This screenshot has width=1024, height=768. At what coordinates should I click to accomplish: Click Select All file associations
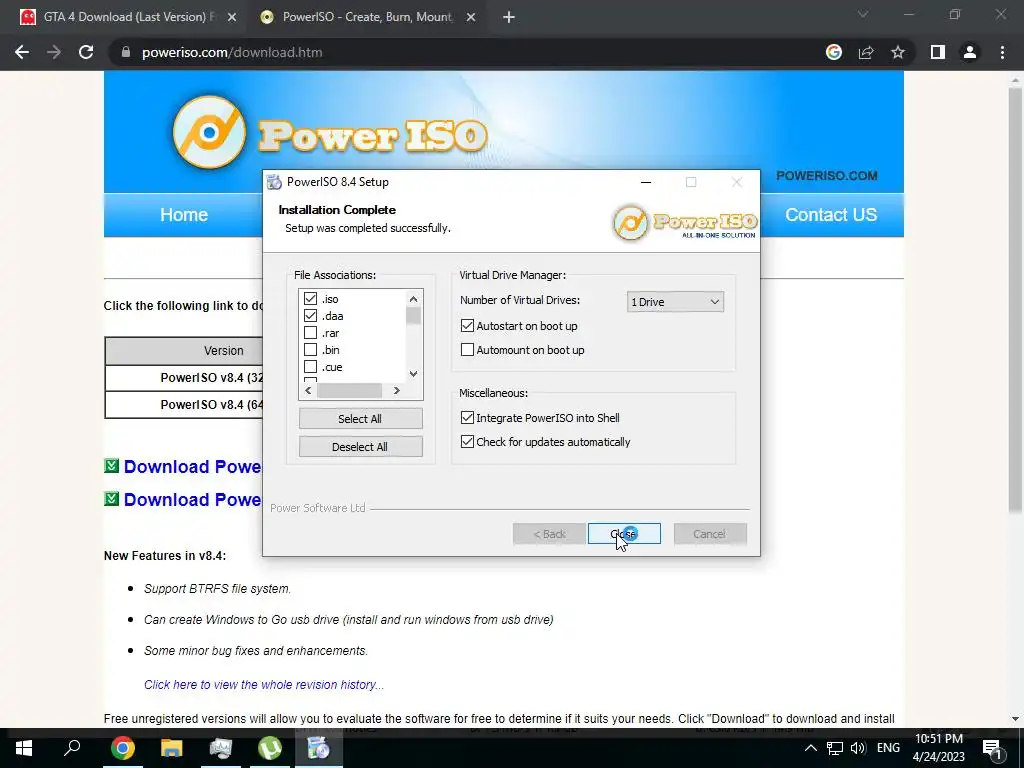[x=360, y=419]
